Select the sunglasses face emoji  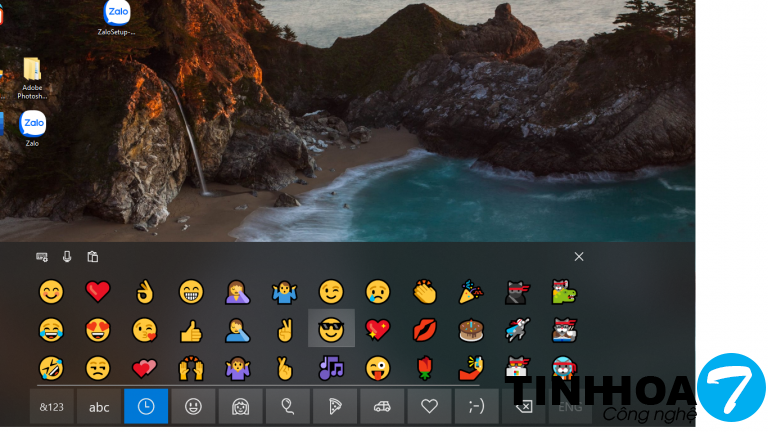[x=331, y=329]
